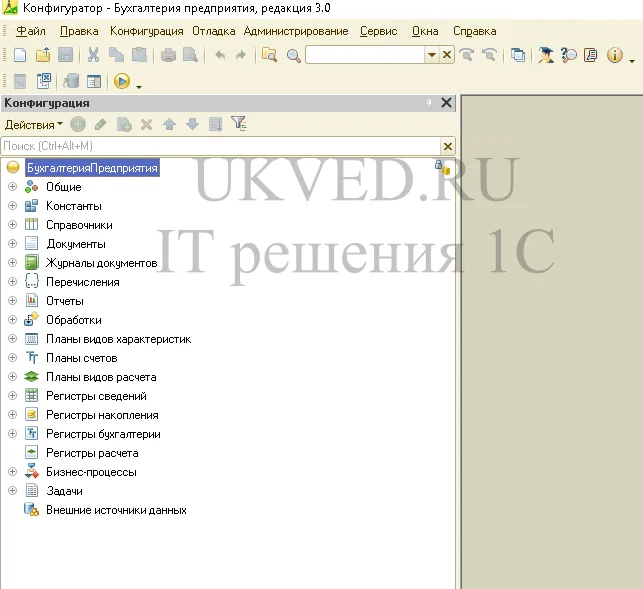This screenshot has height=589, width=643.
Task: Close the Конфигурация panel
Action: (446, 103)
